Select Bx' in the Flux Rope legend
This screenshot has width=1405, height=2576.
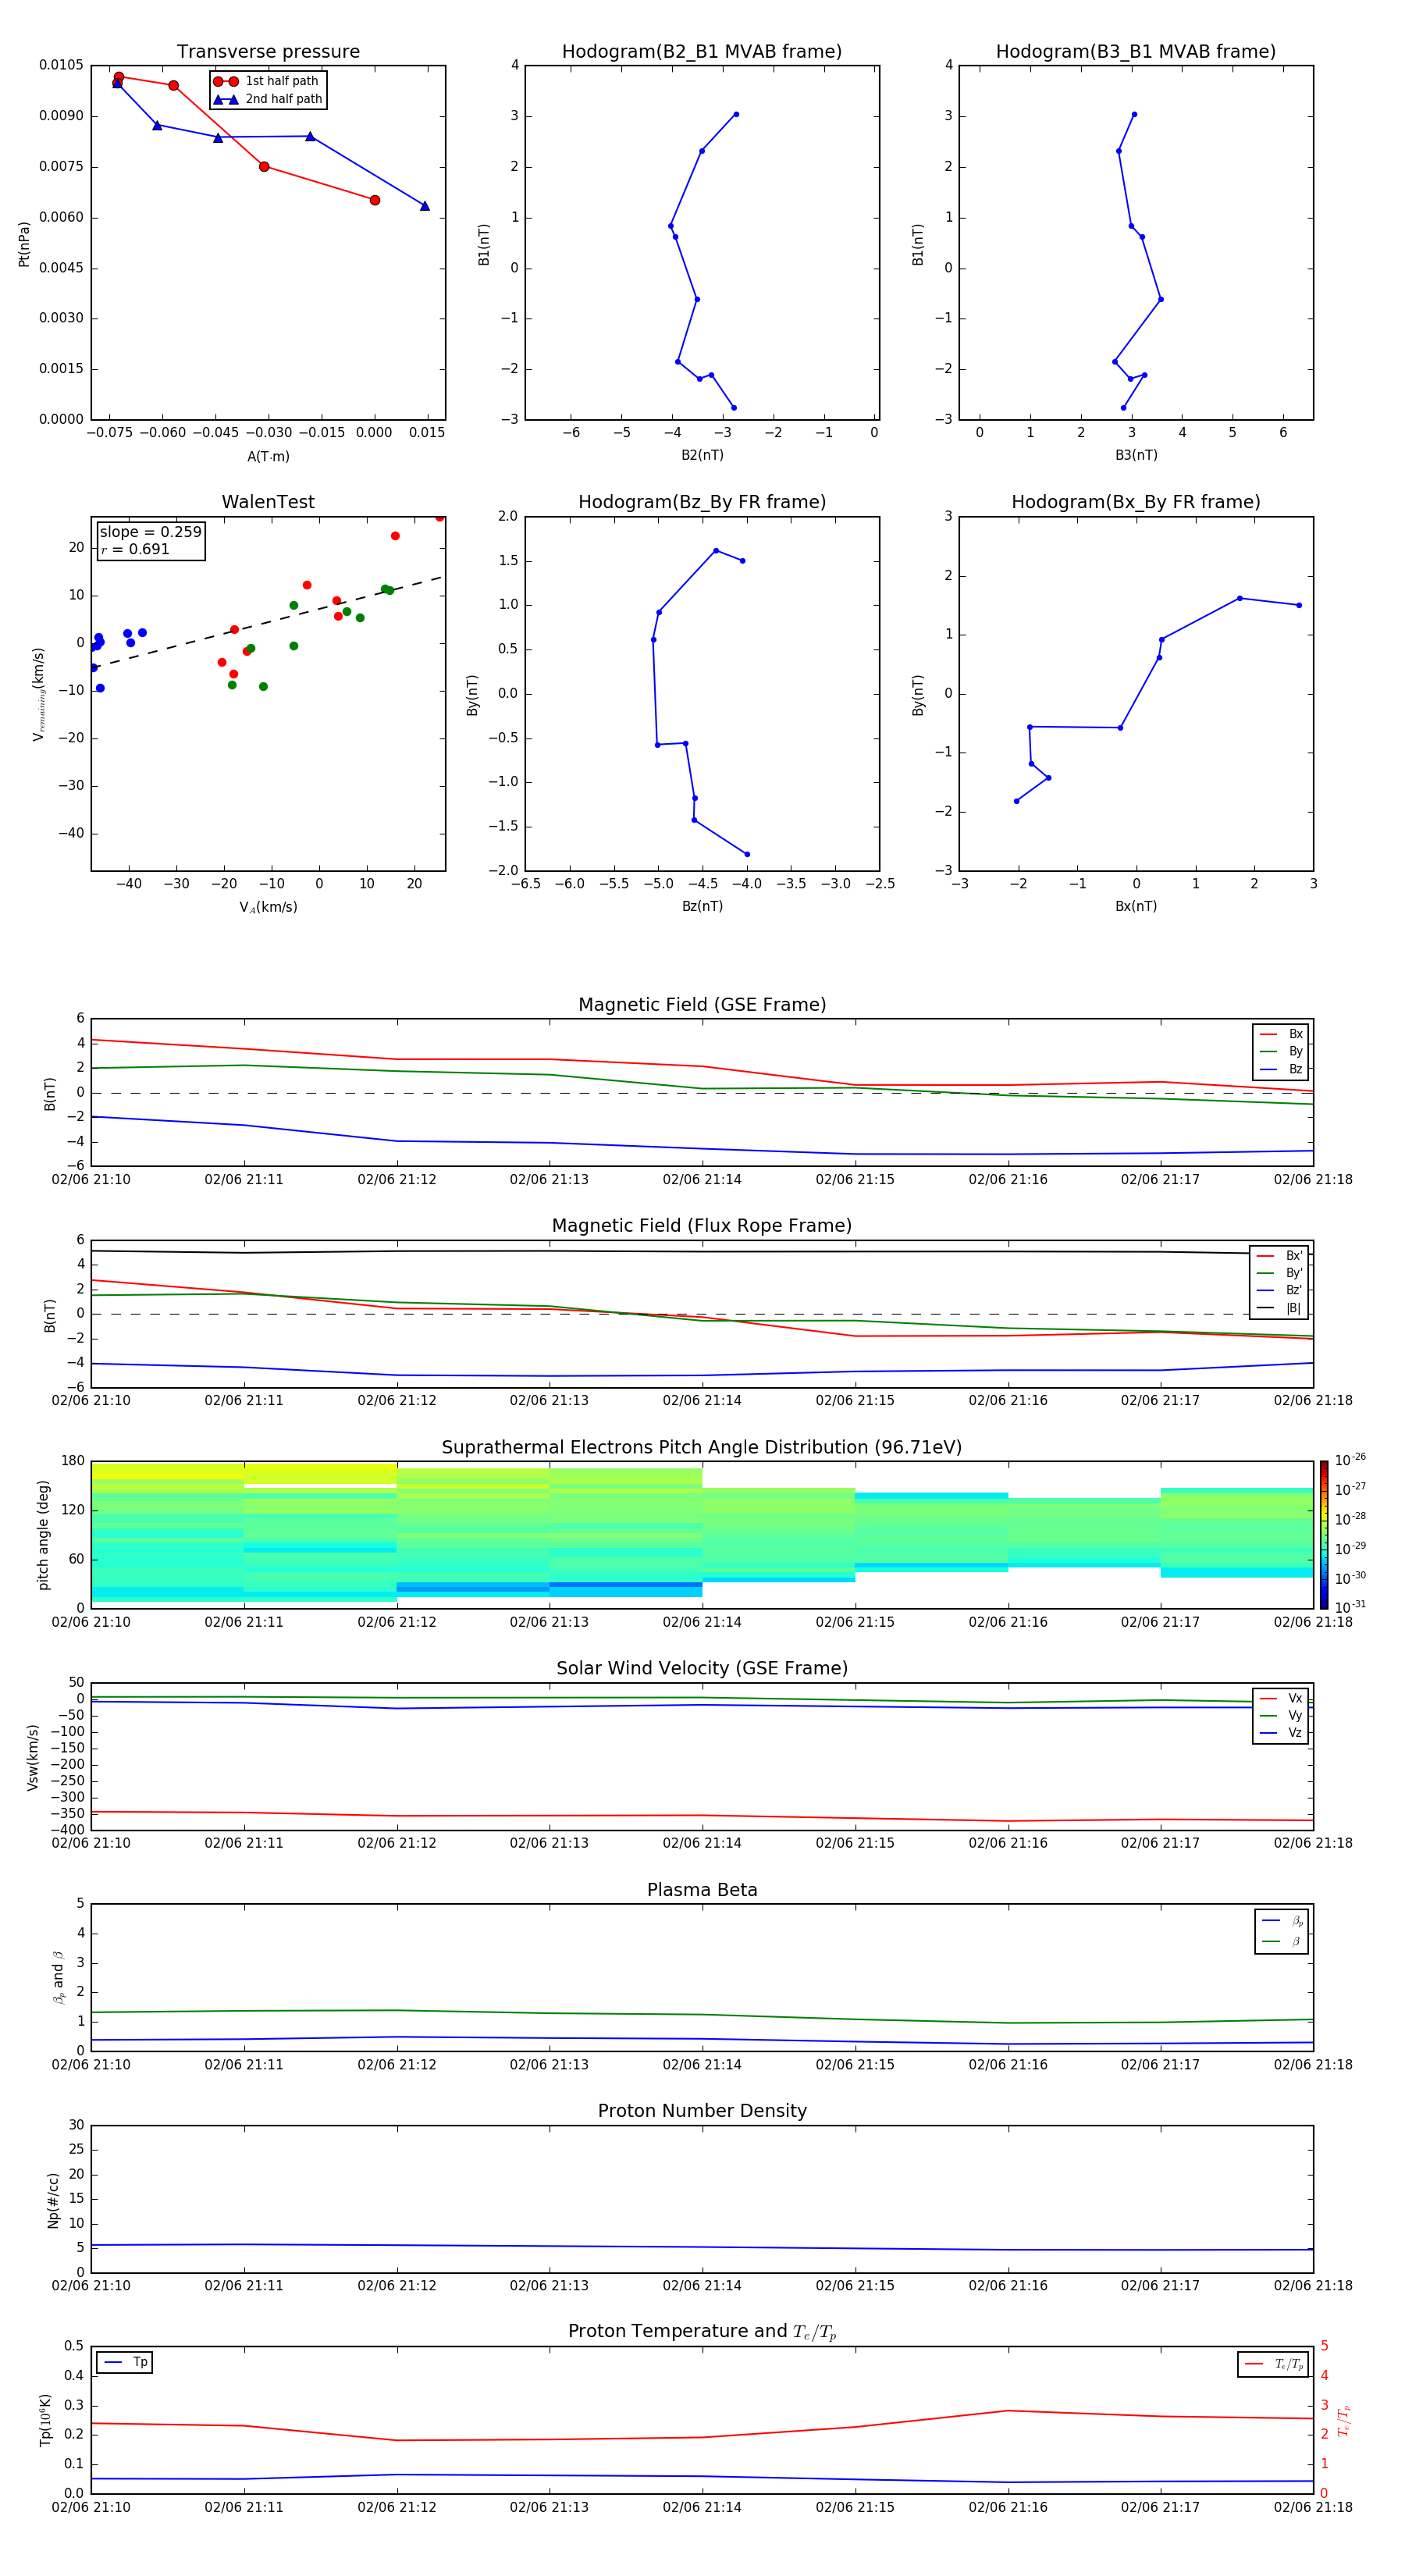point(1280,1256)
